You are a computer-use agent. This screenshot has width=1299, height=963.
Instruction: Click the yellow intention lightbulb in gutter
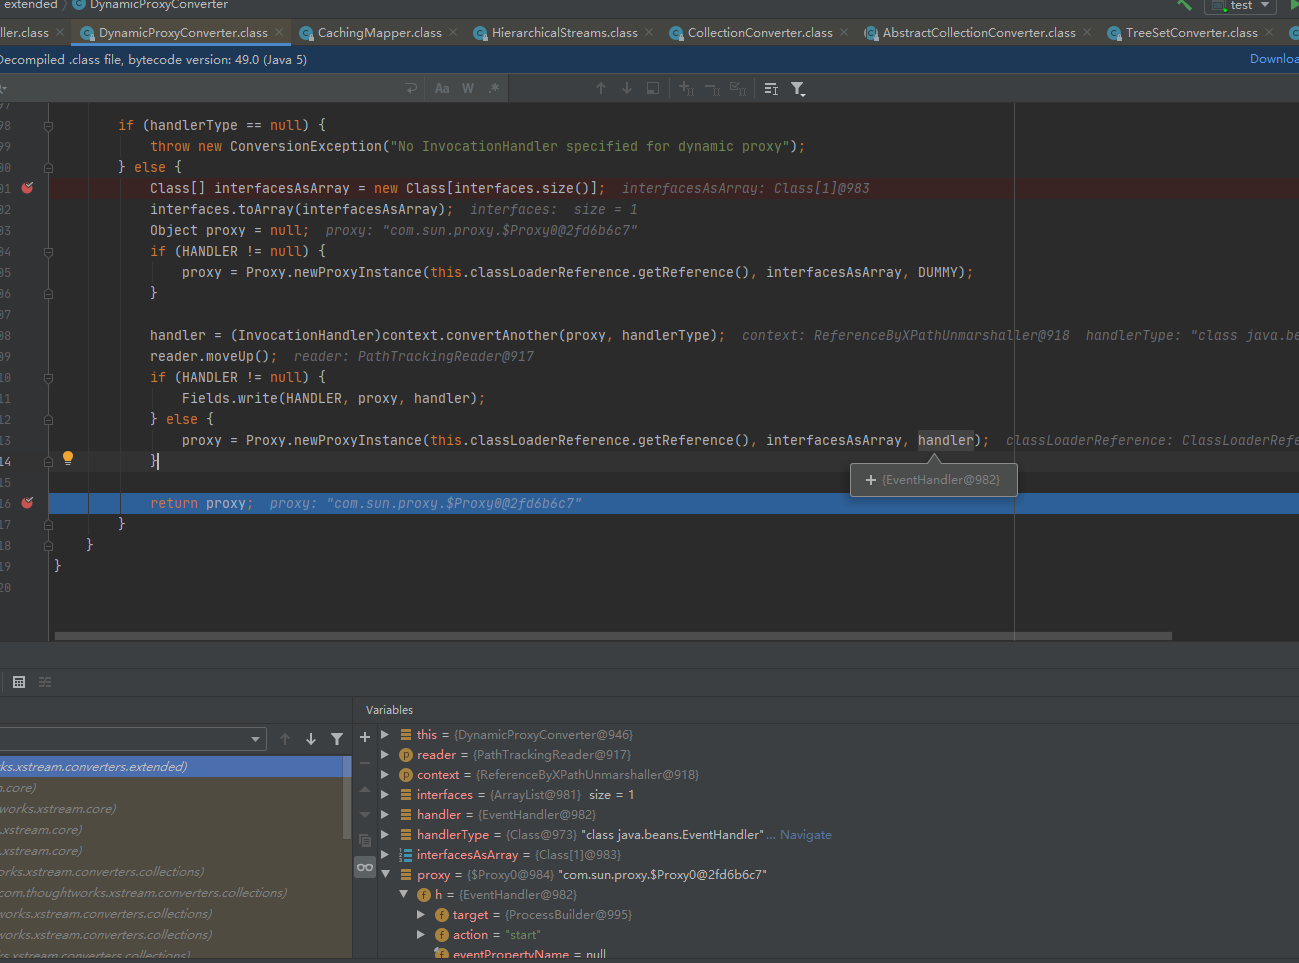[68, 458]
